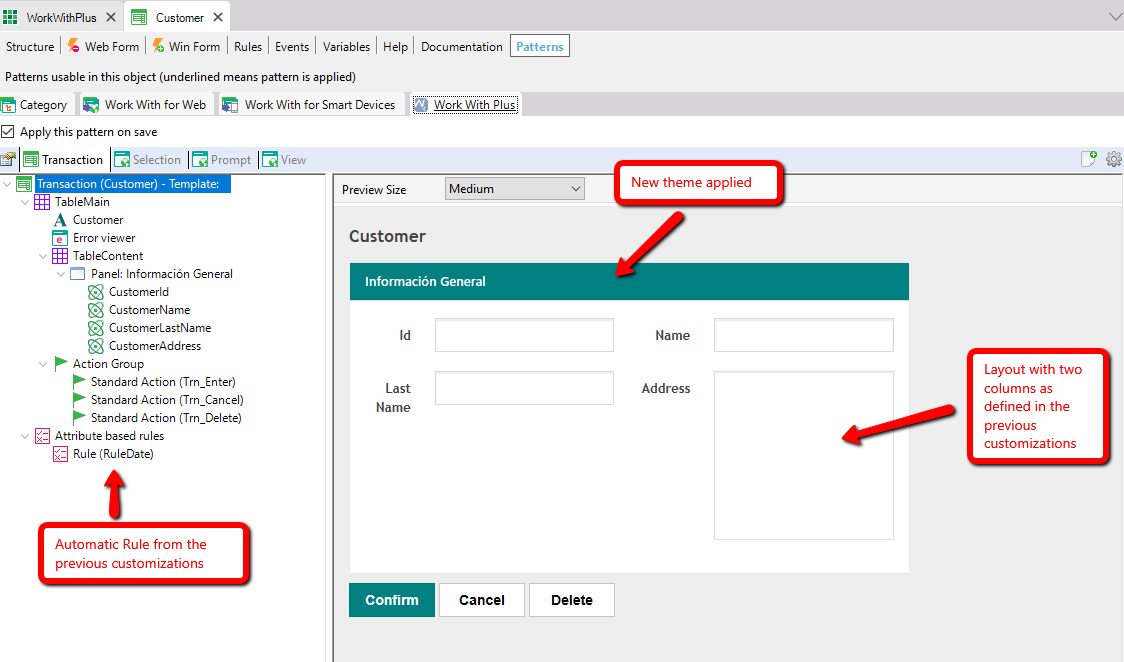The width and height of the screenshot is (1124, 662).
Task: Click the Rule (RuleDate) icon
Action: point(60,454)
